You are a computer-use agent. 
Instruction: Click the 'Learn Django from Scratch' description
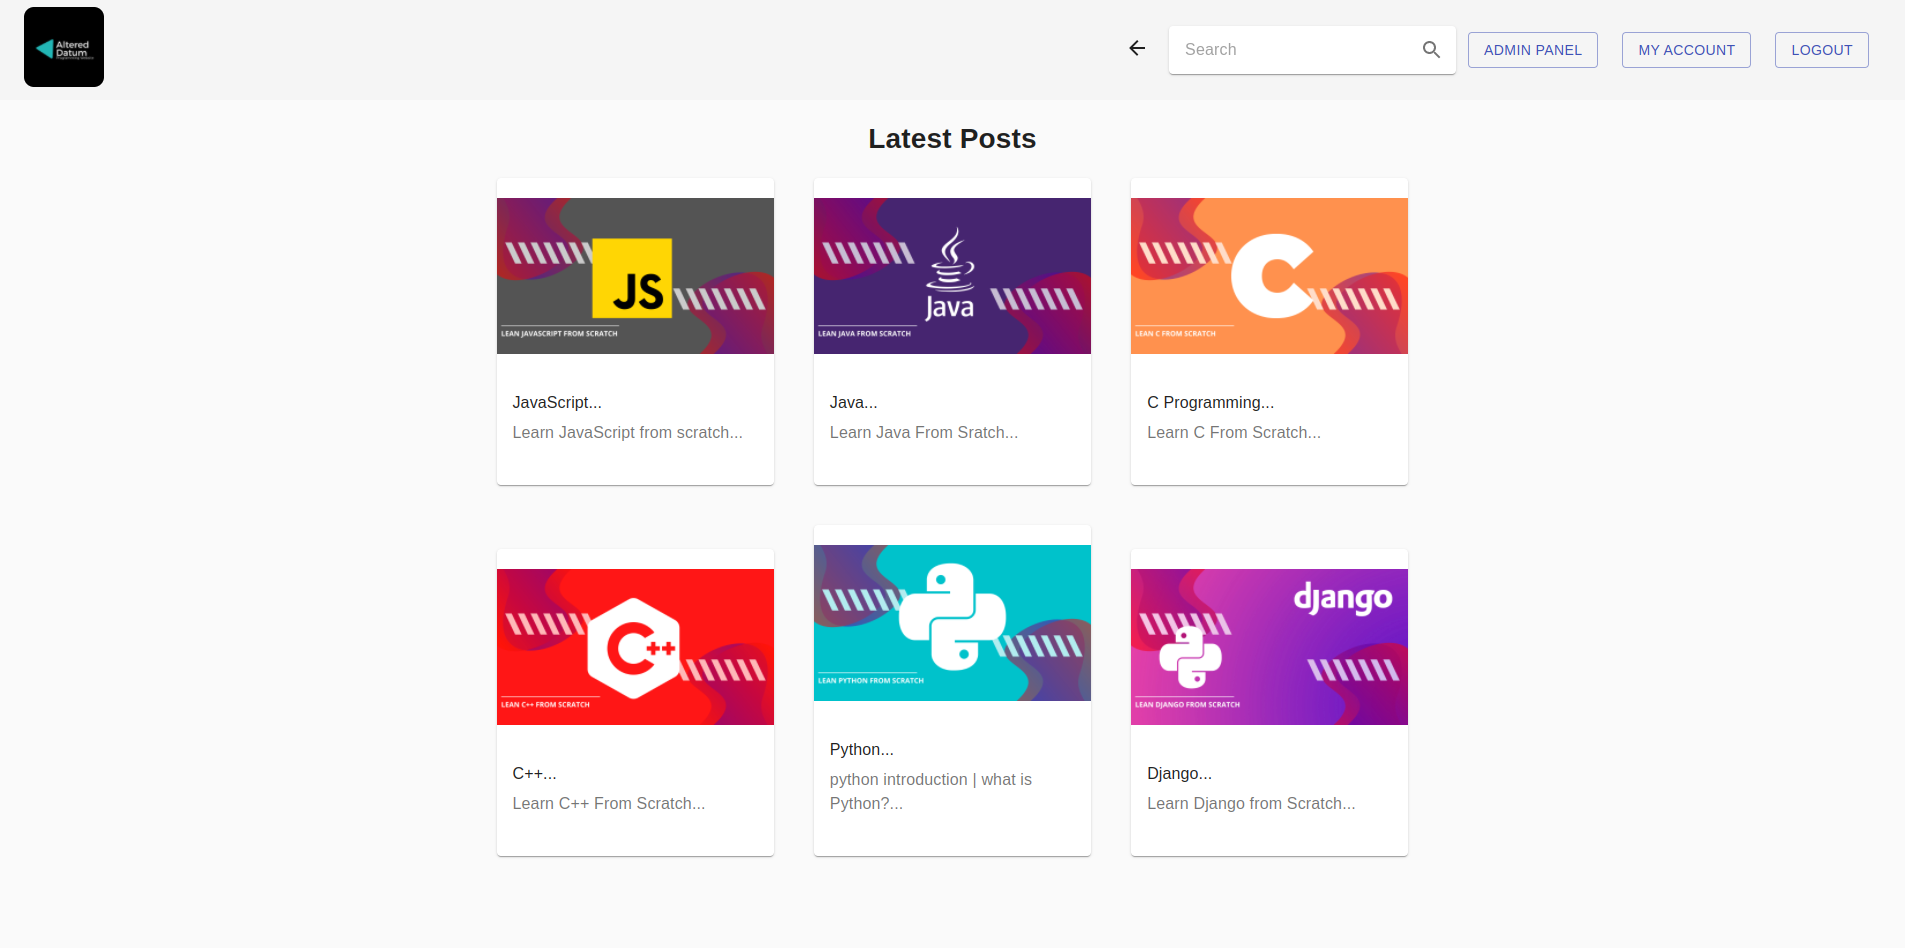point(1251,803)
